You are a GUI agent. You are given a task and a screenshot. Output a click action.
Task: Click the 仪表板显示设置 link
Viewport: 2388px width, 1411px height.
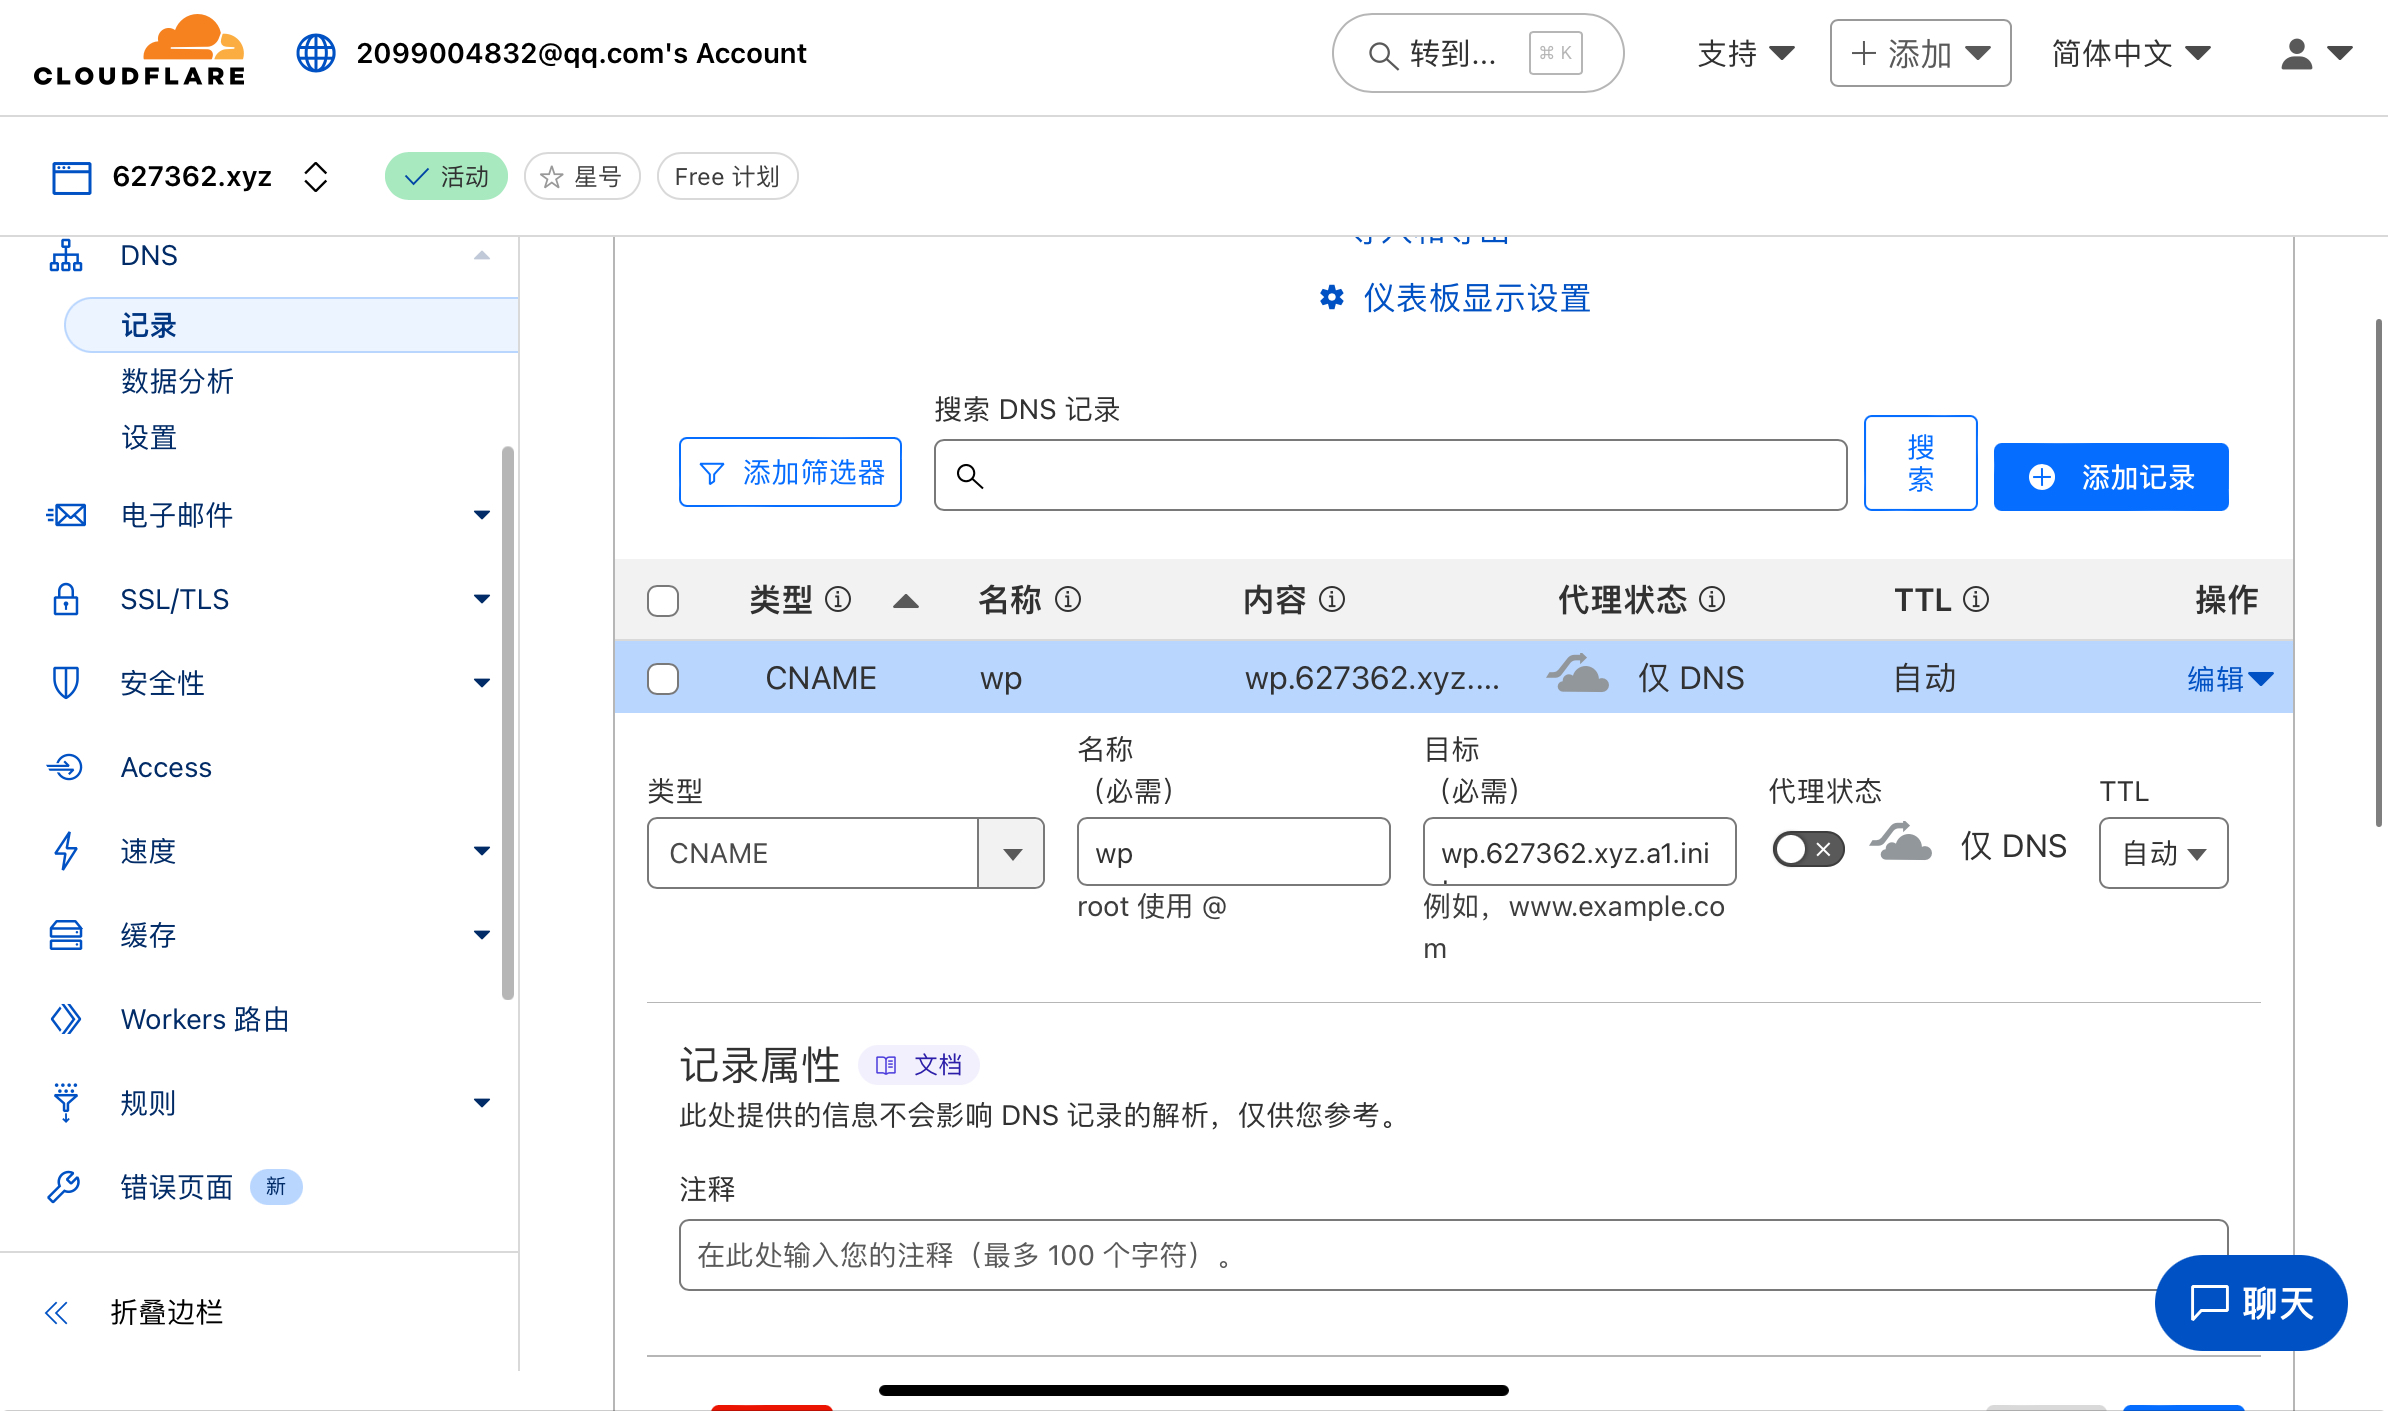point(1477,298)
